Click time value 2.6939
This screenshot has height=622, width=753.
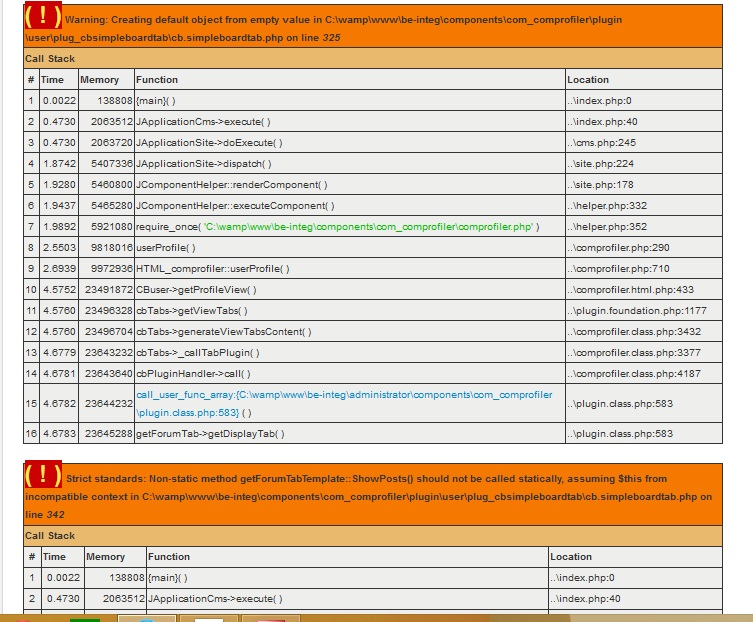coord(59,268)
